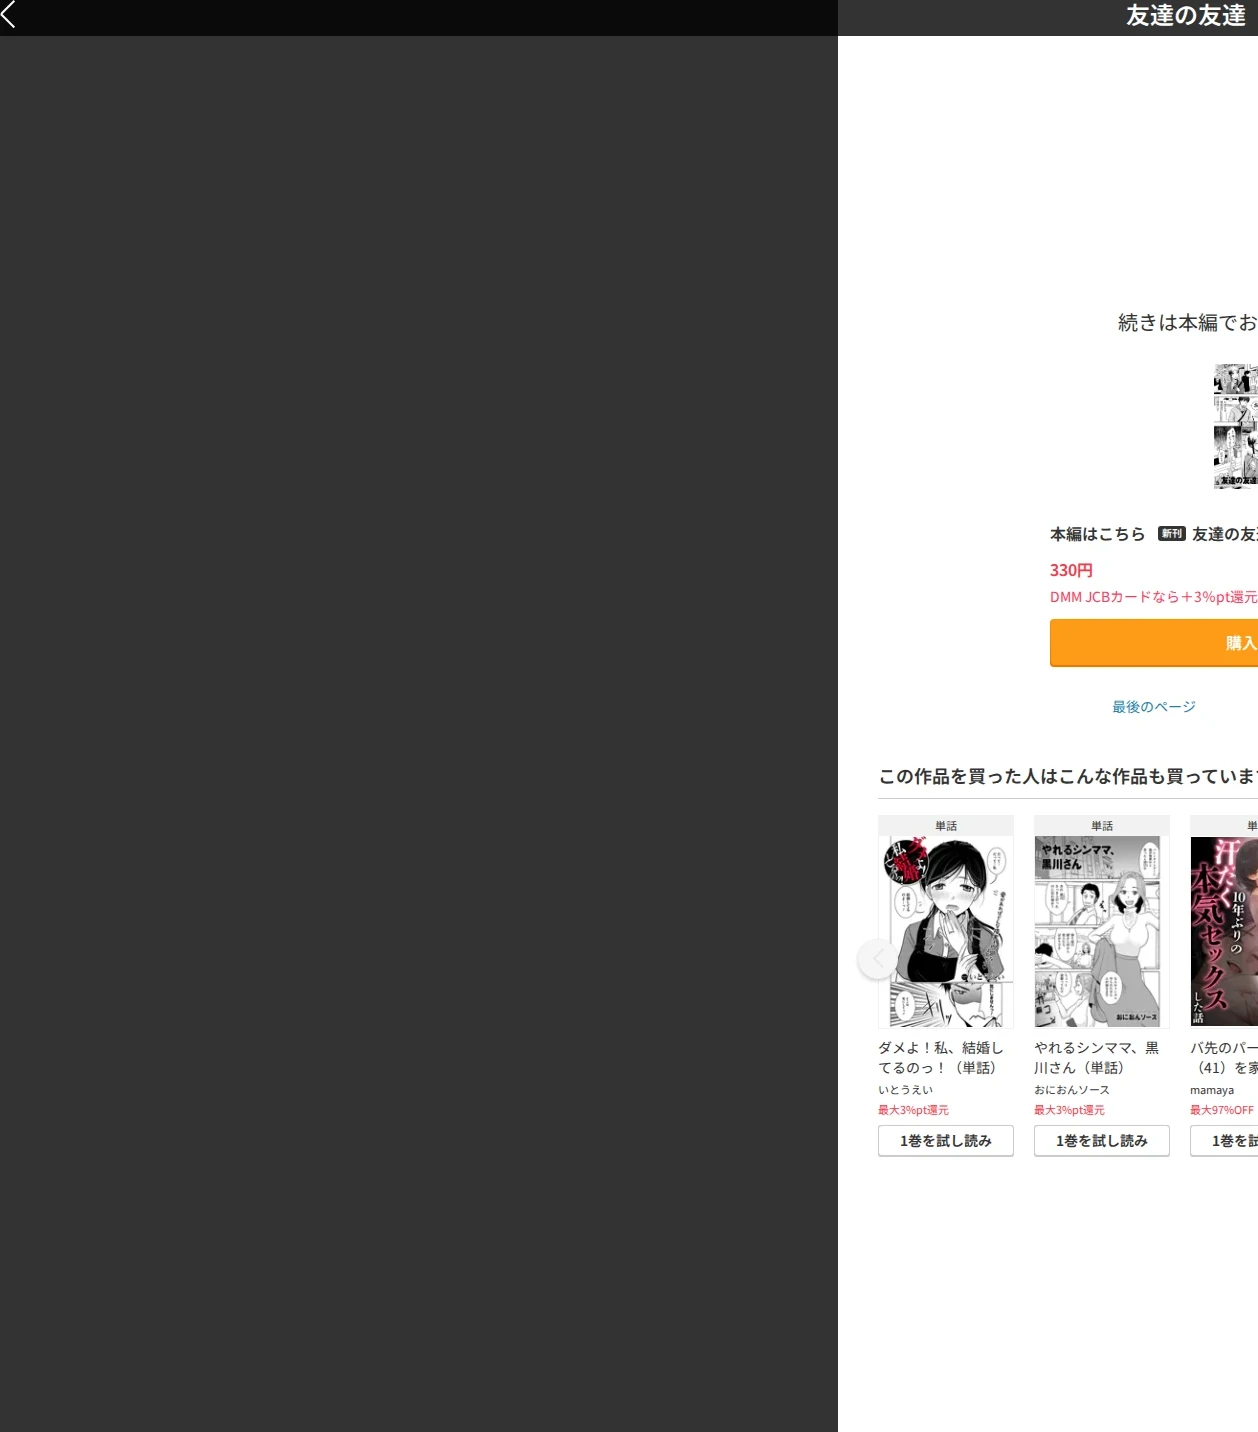Click the 友達の友達 title in the header
1258x1432 pixels.
point(1186,16)
